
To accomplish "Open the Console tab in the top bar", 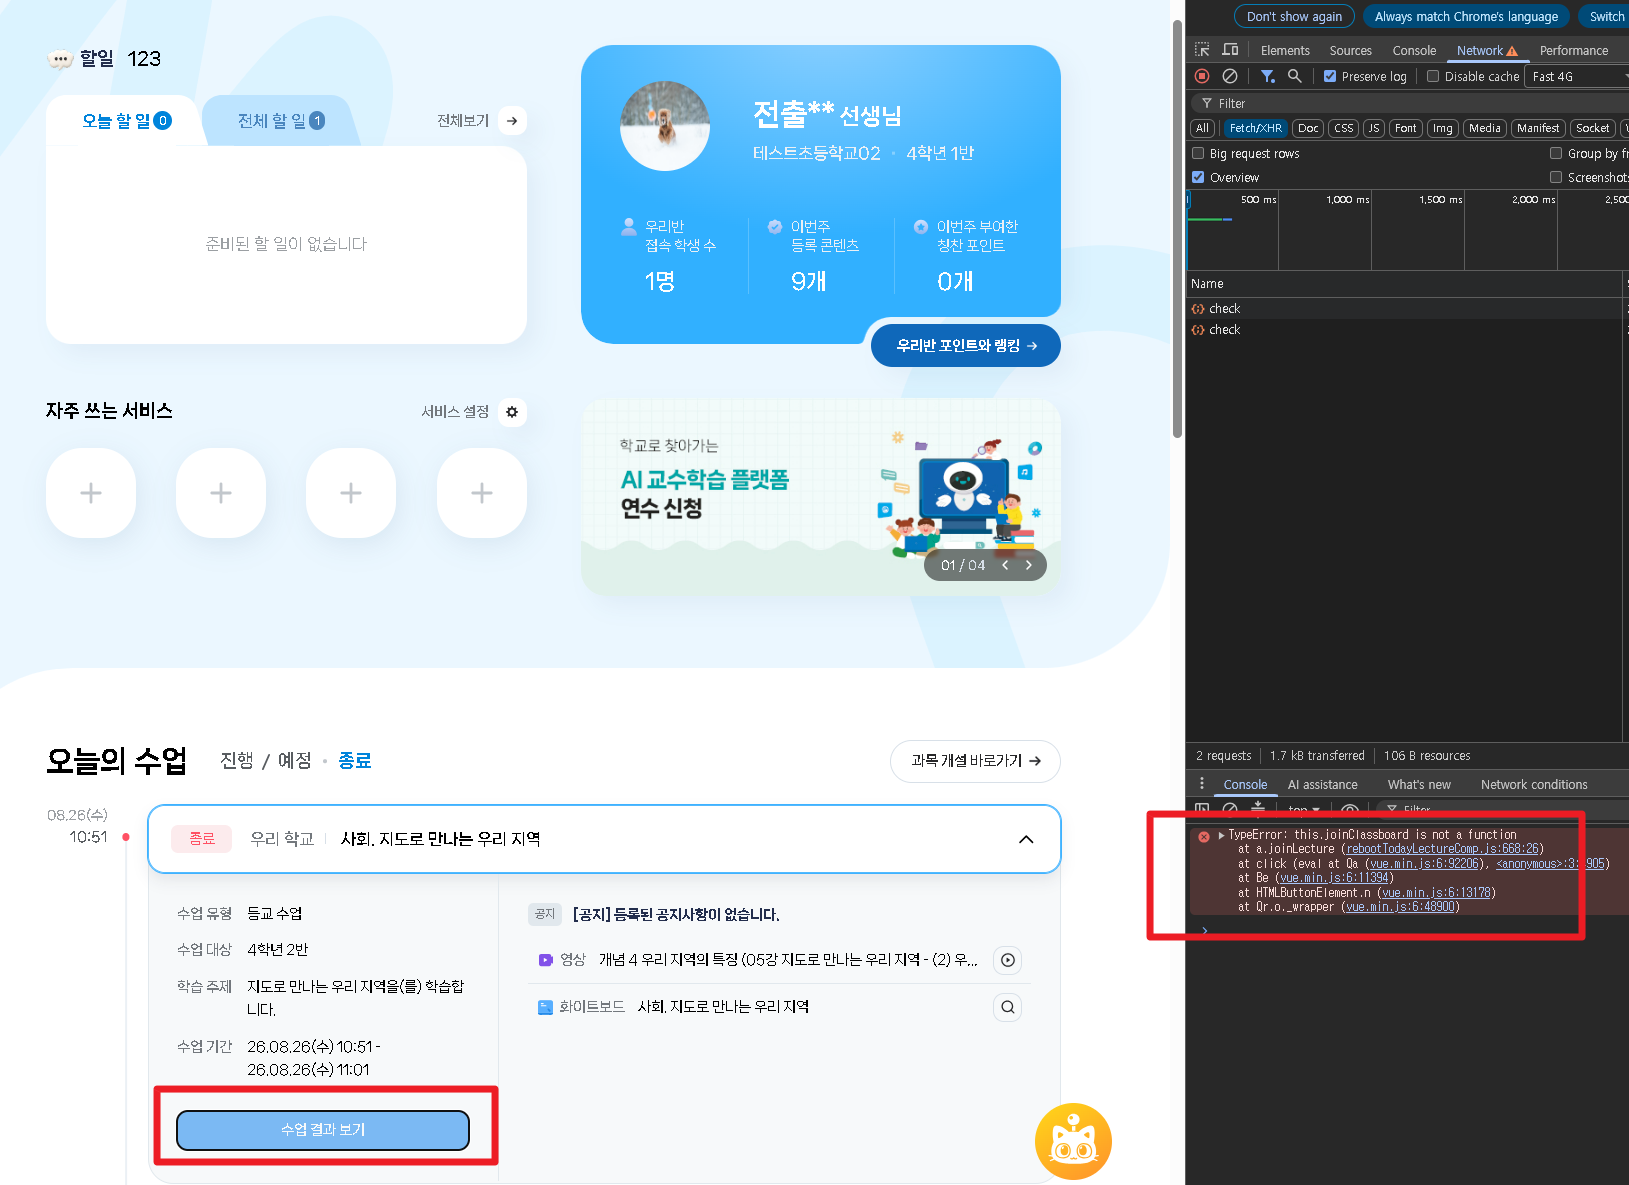I will [x=1414, y=51].
